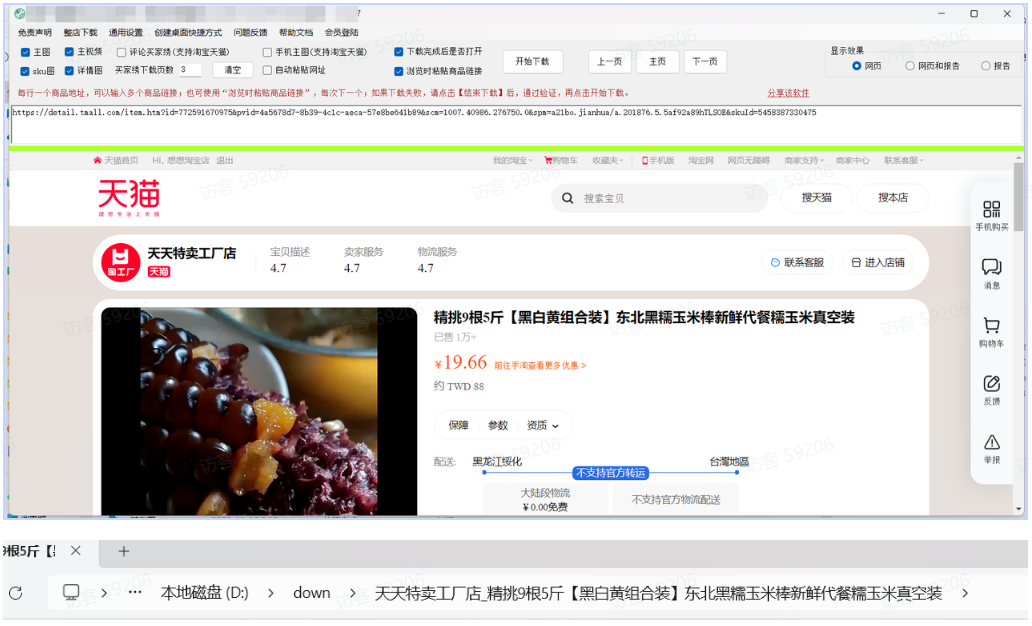Open the 帮助文档 menu
This screenshot has height=626, width=1032.
(x=296, y=32)
